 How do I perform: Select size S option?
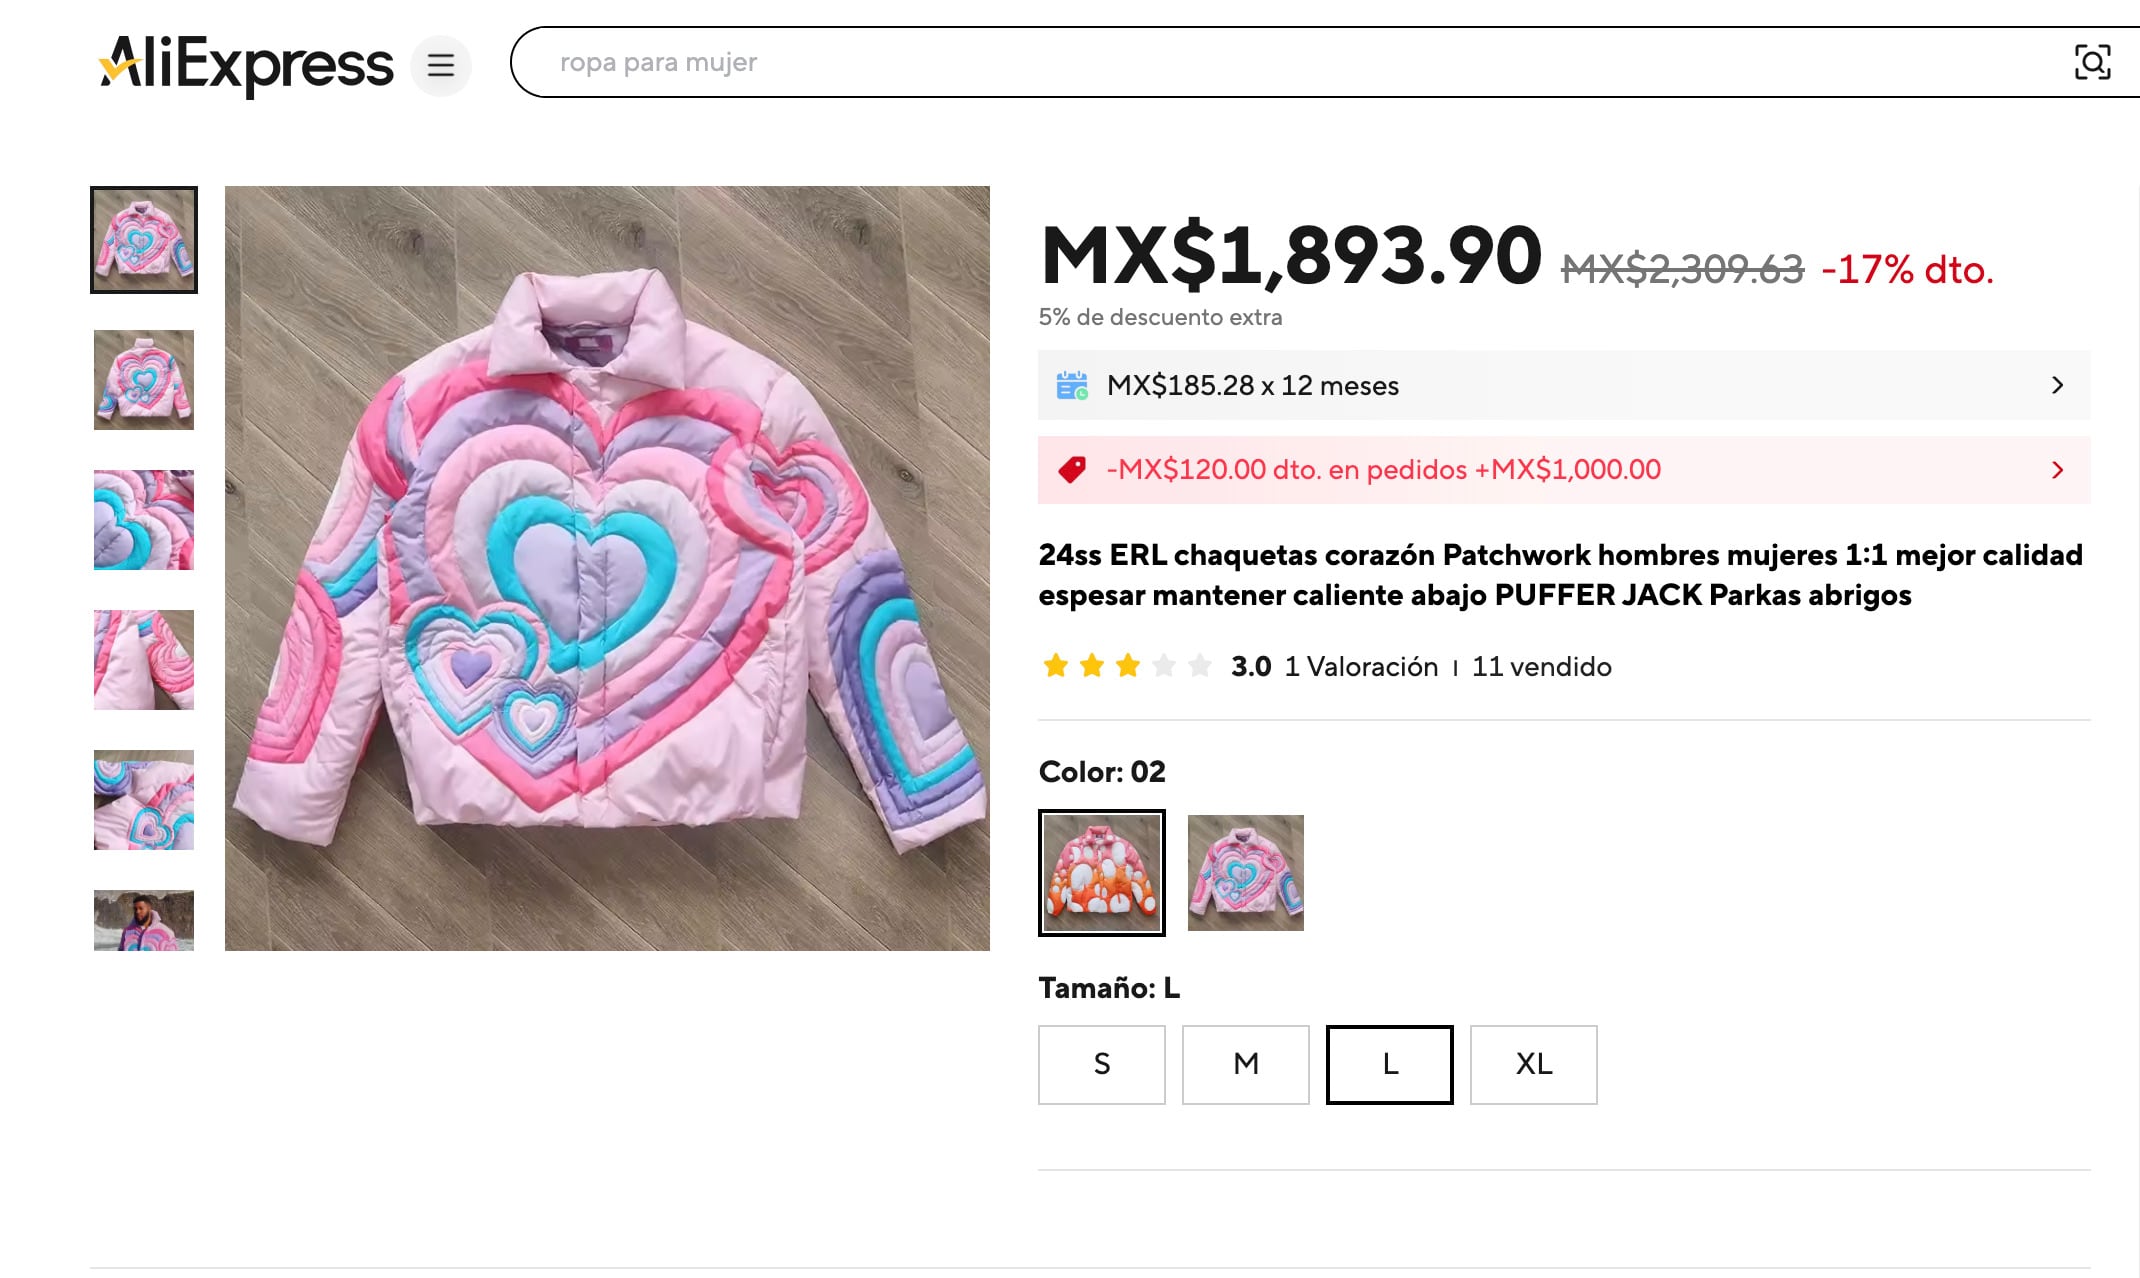[x=1102, y=1064]
